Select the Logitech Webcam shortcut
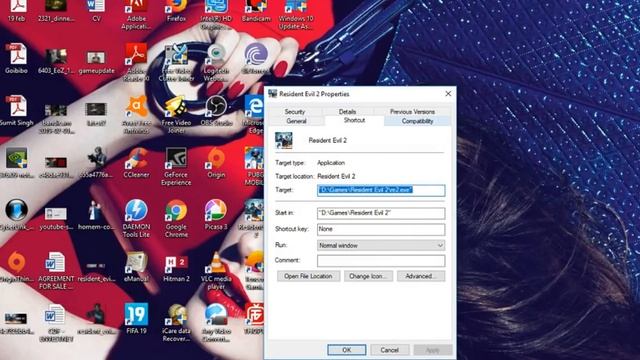The width and height of the screenshot is (640, 360). click(216, 62)
